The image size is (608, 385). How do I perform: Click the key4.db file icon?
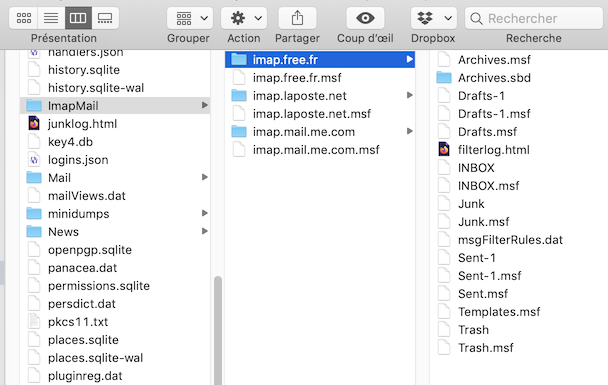[x=34, y=142]
